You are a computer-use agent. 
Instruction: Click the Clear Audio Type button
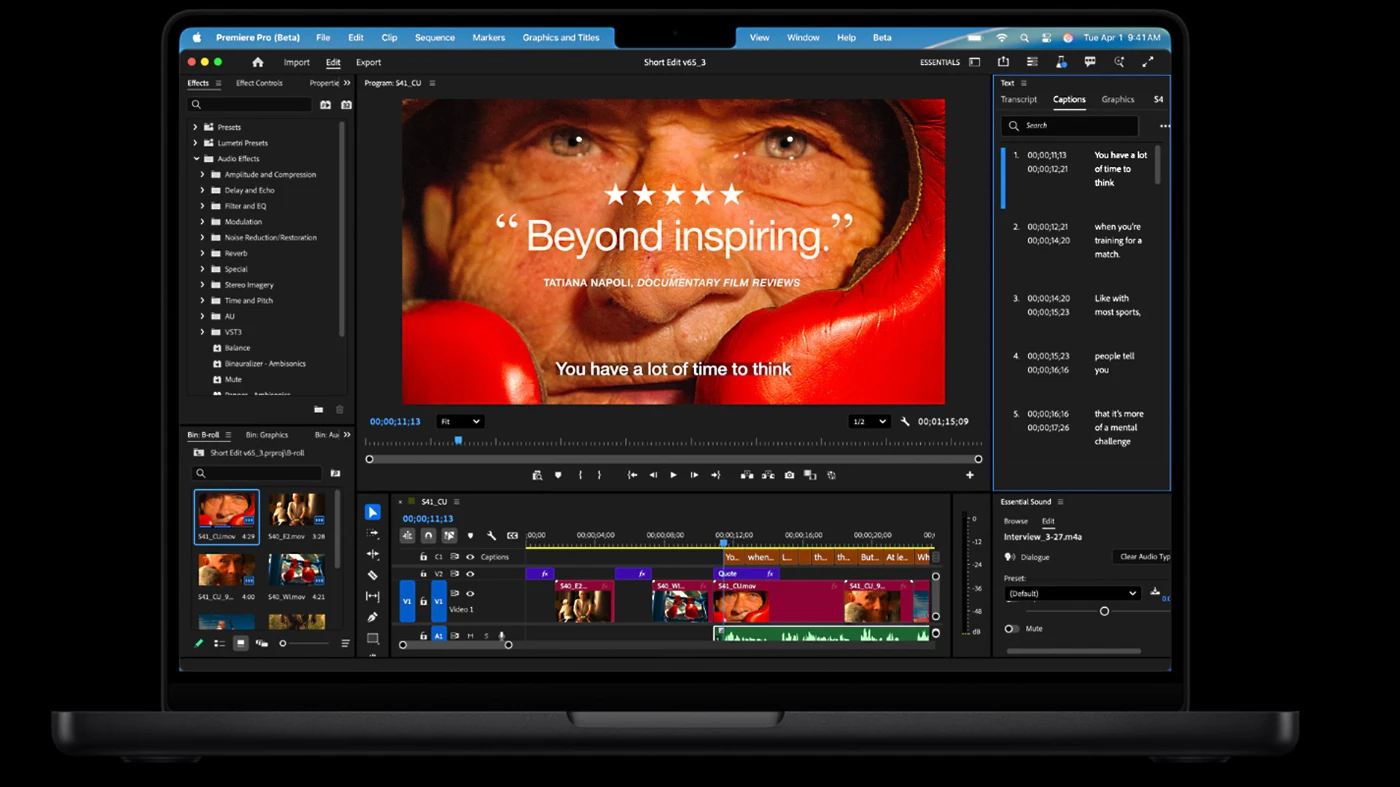[1142, 557]
